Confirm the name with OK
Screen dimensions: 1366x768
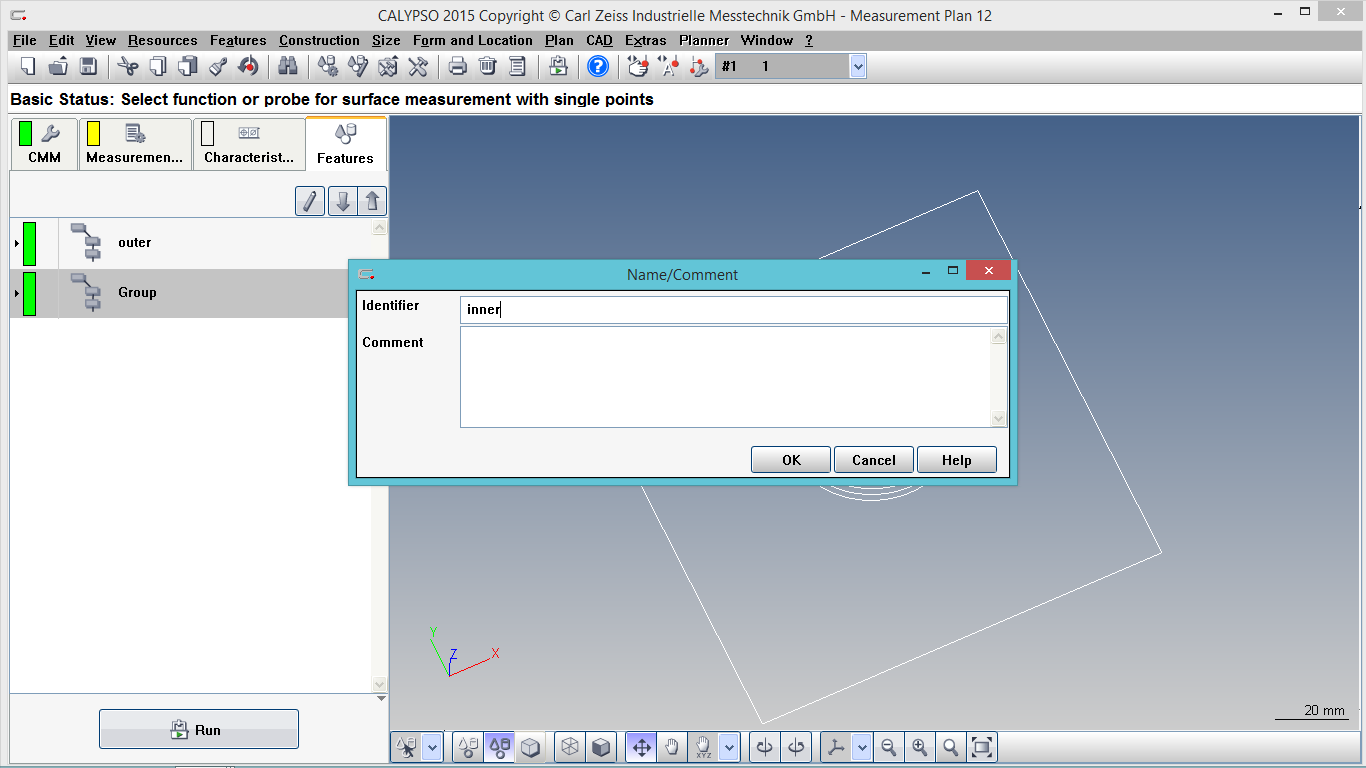(x=791, y=460)
